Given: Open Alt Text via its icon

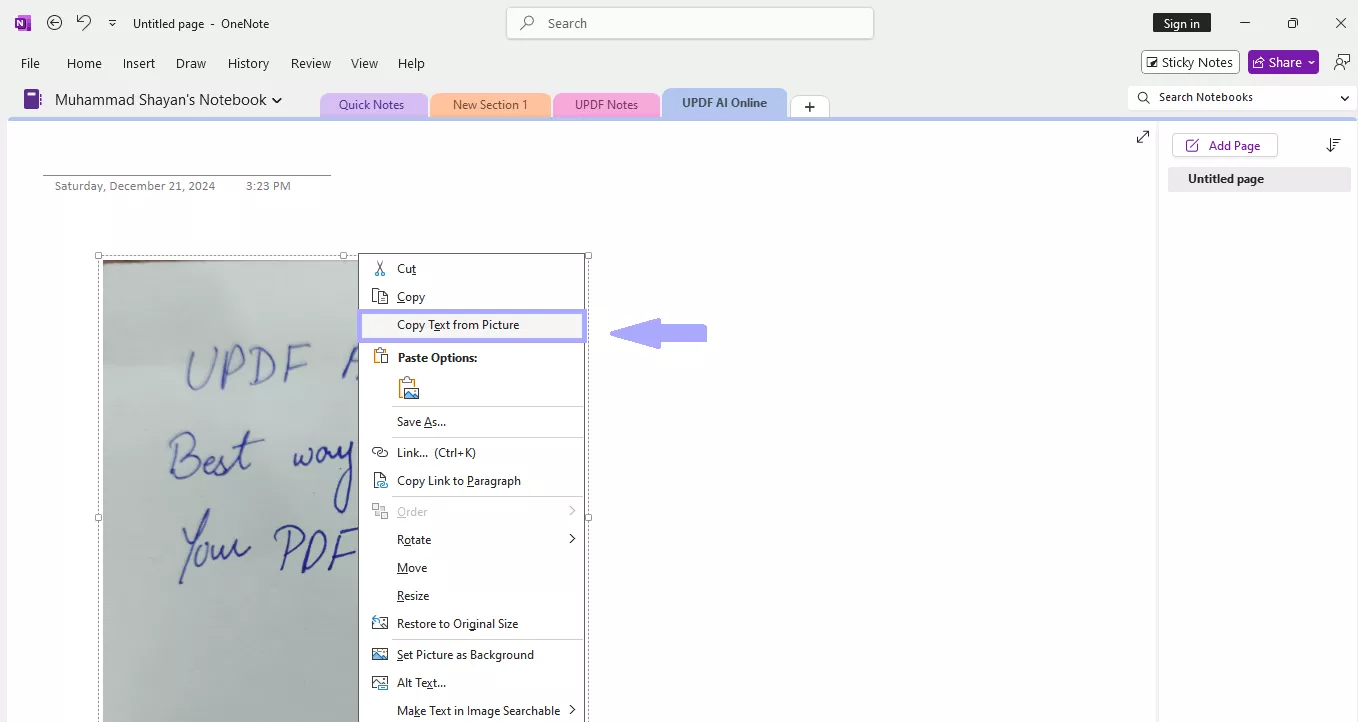Looking at the screenshot, I should coord(380,682).
